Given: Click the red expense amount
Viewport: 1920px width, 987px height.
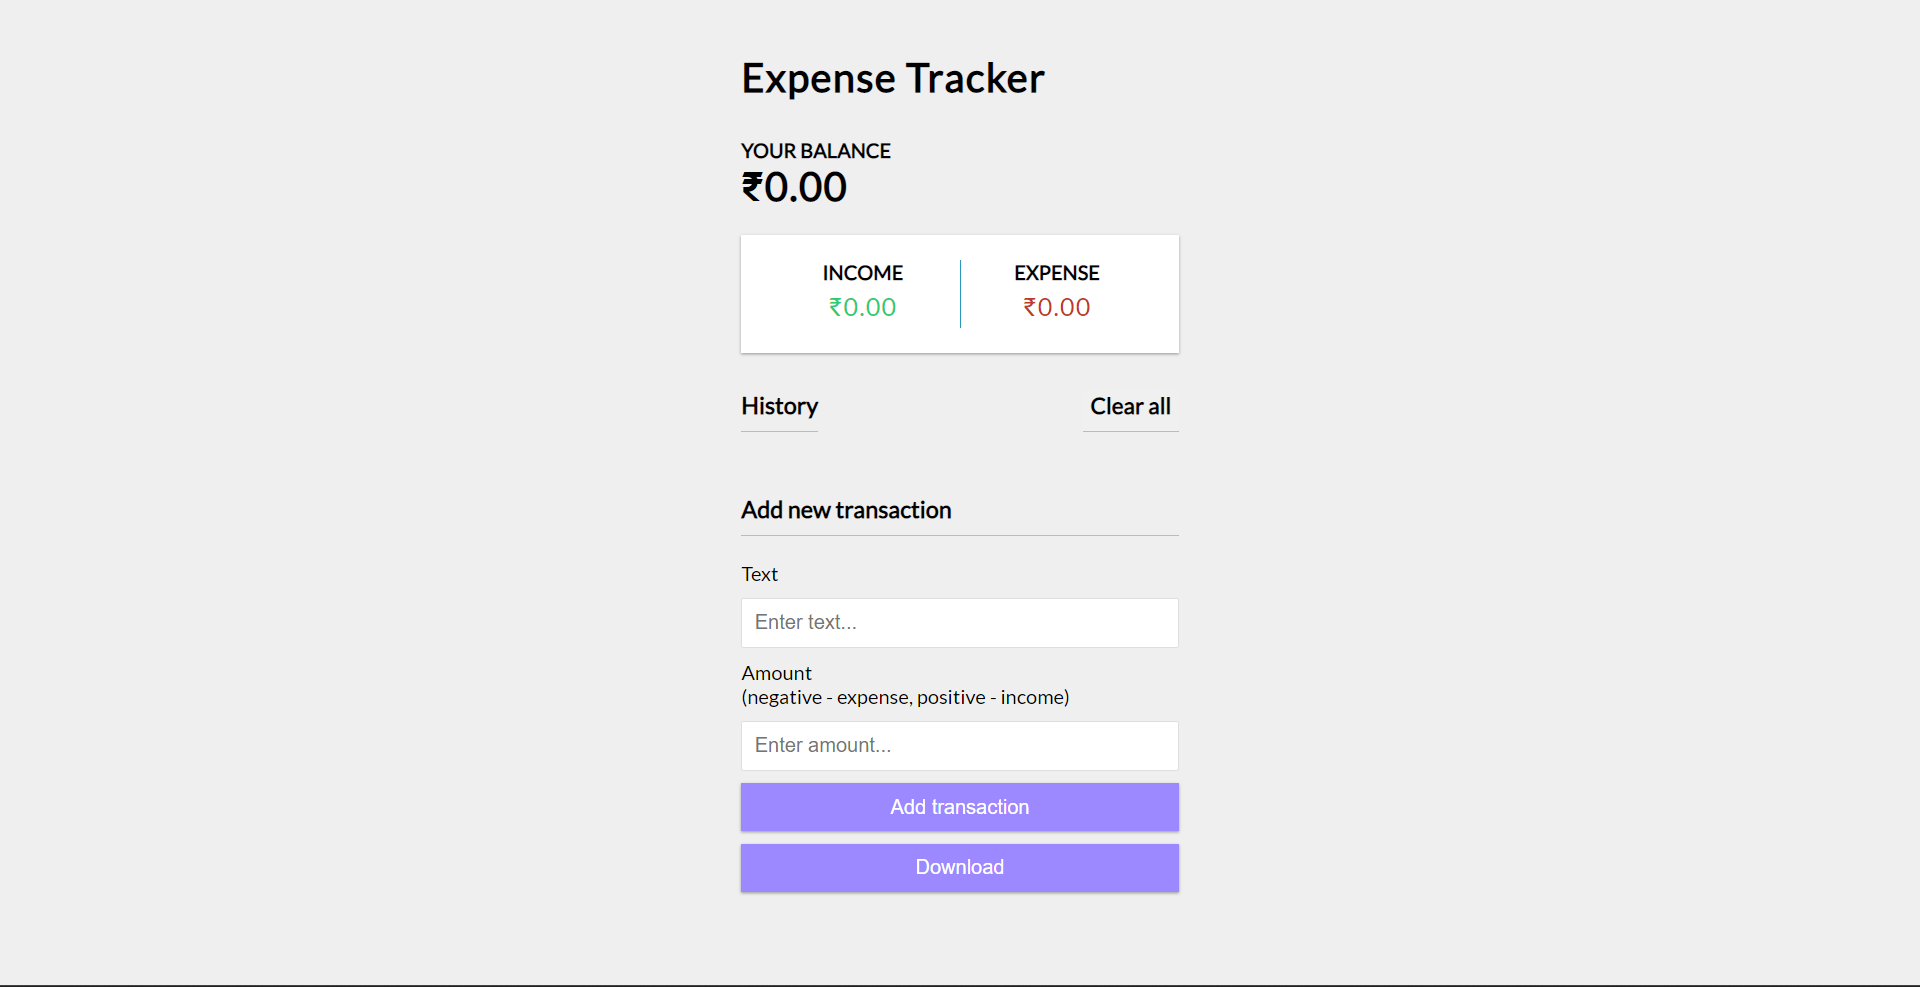Looking at the screenshot, I should [1056, 307].
